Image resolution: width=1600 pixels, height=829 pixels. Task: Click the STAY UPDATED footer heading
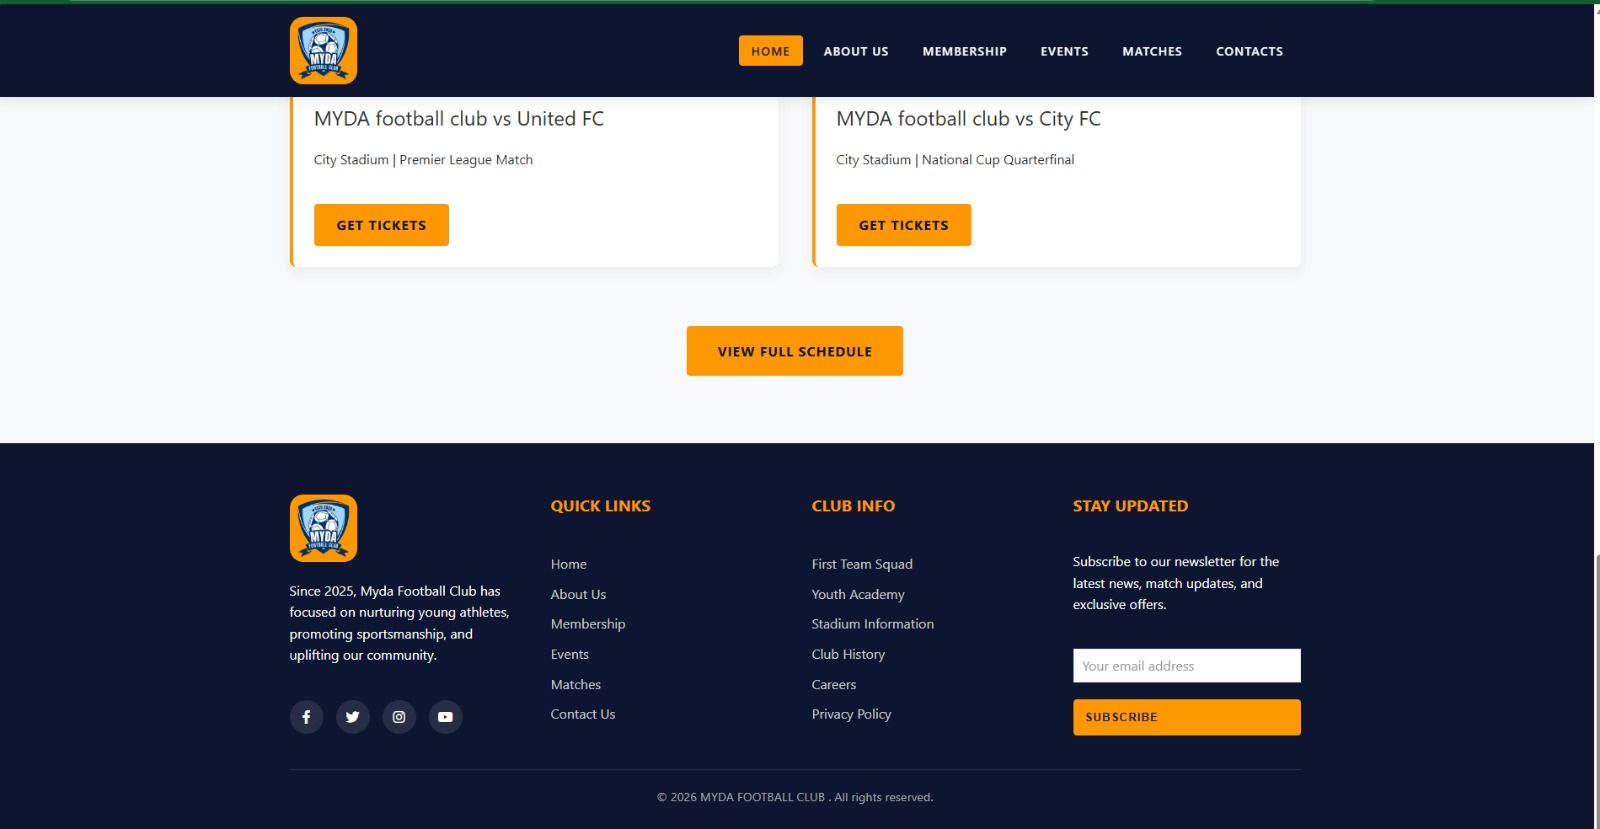[1130, 506]
